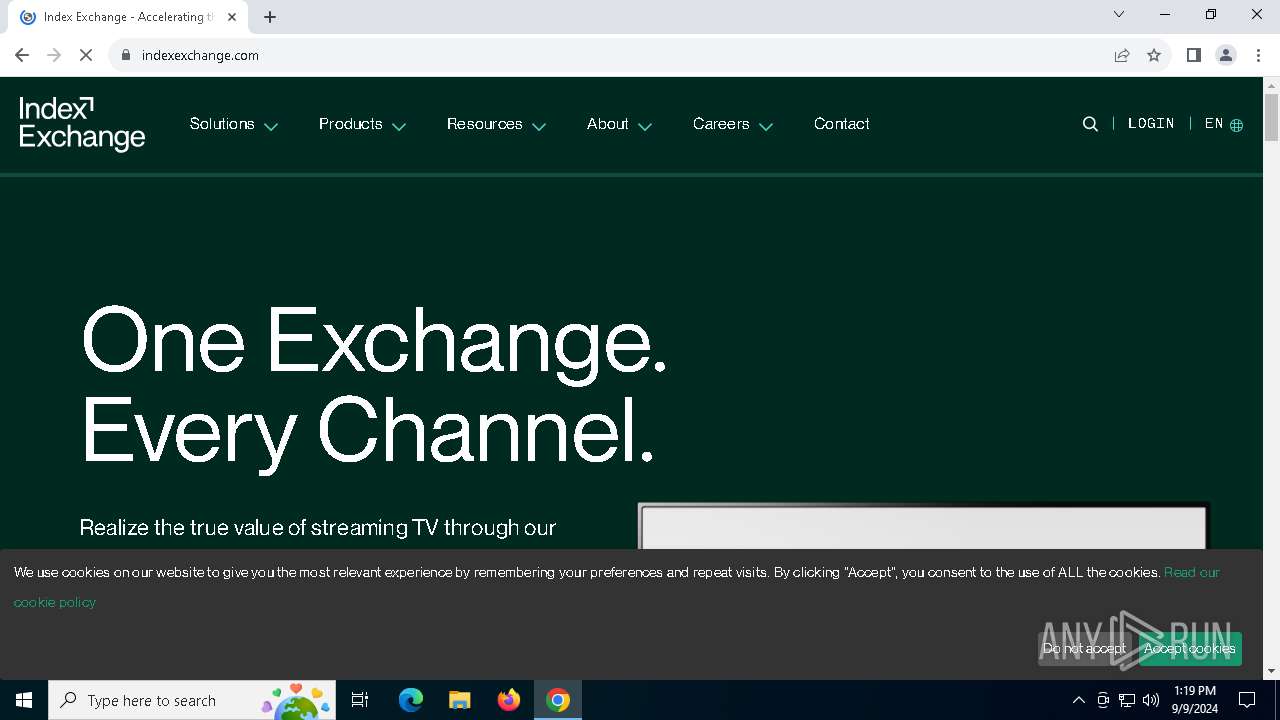Share this page icon in address bar
This screenshot has width=1280, height=720.
[x=1122, y=55]
